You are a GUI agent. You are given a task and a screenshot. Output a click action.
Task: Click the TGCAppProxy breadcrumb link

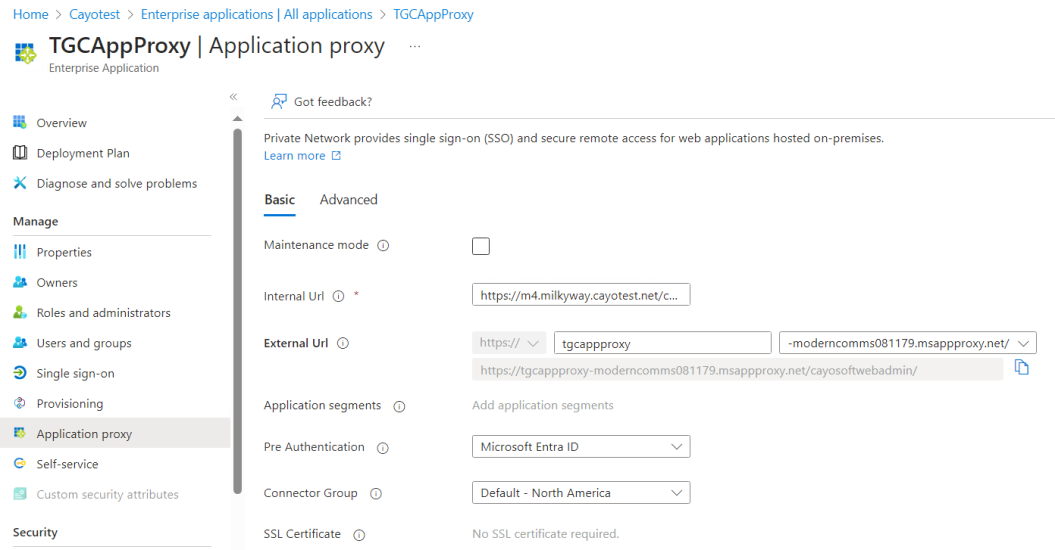coord(433,14)
